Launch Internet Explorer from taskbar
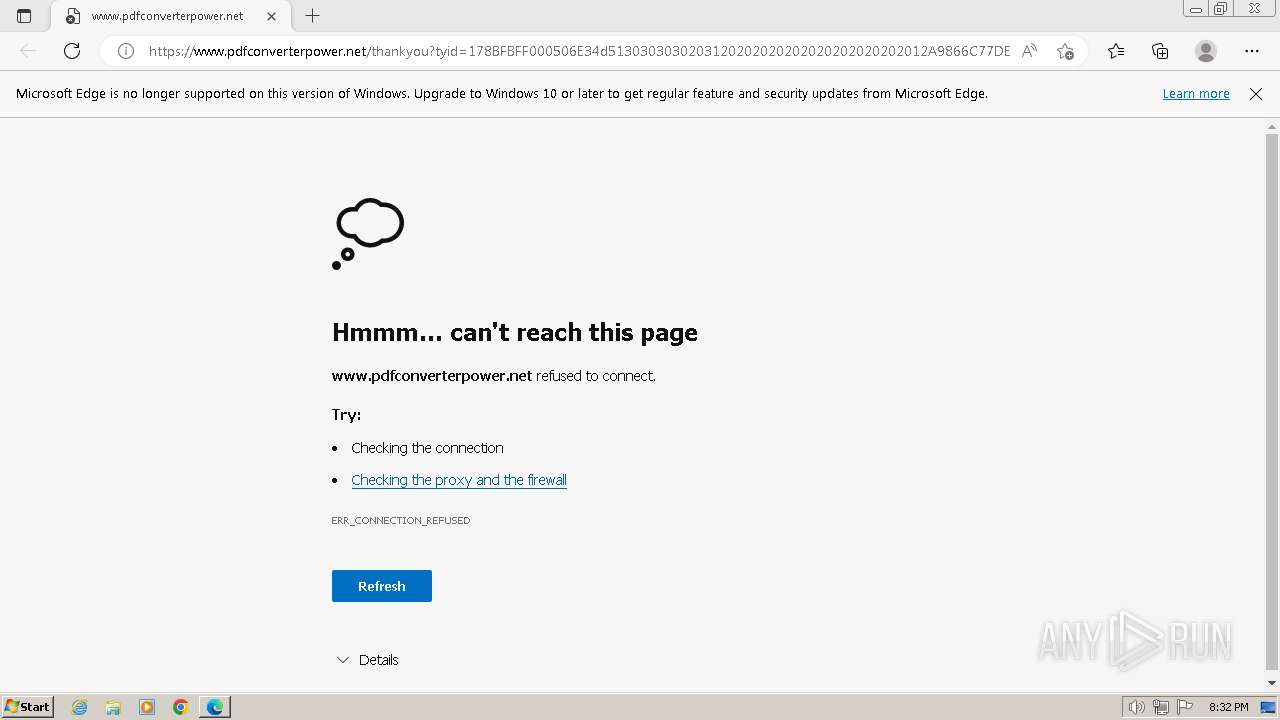 coord(80,707)
